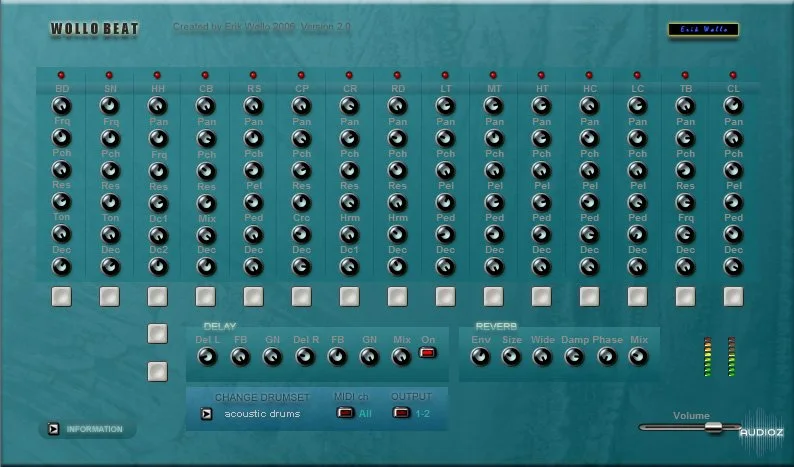Click the MIDI ch red selector button
The height and width of the screenshot is (467, 794).
point(345,413)
